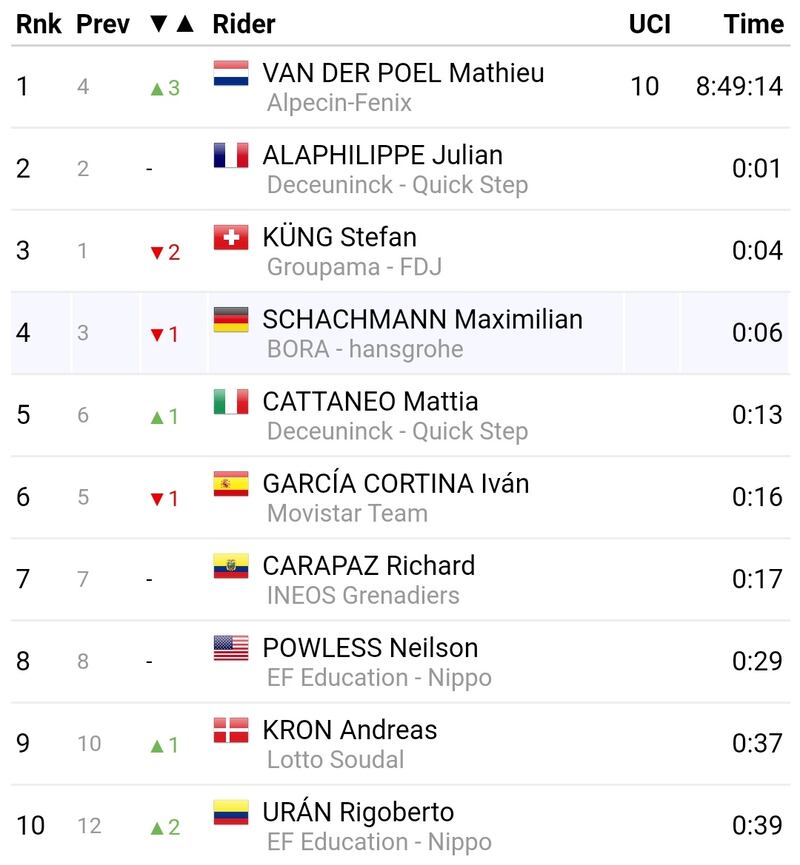The image size is (800, 865).
Task: Click the French flag next to Alaphilippe
Action: [x=231, y=155]
